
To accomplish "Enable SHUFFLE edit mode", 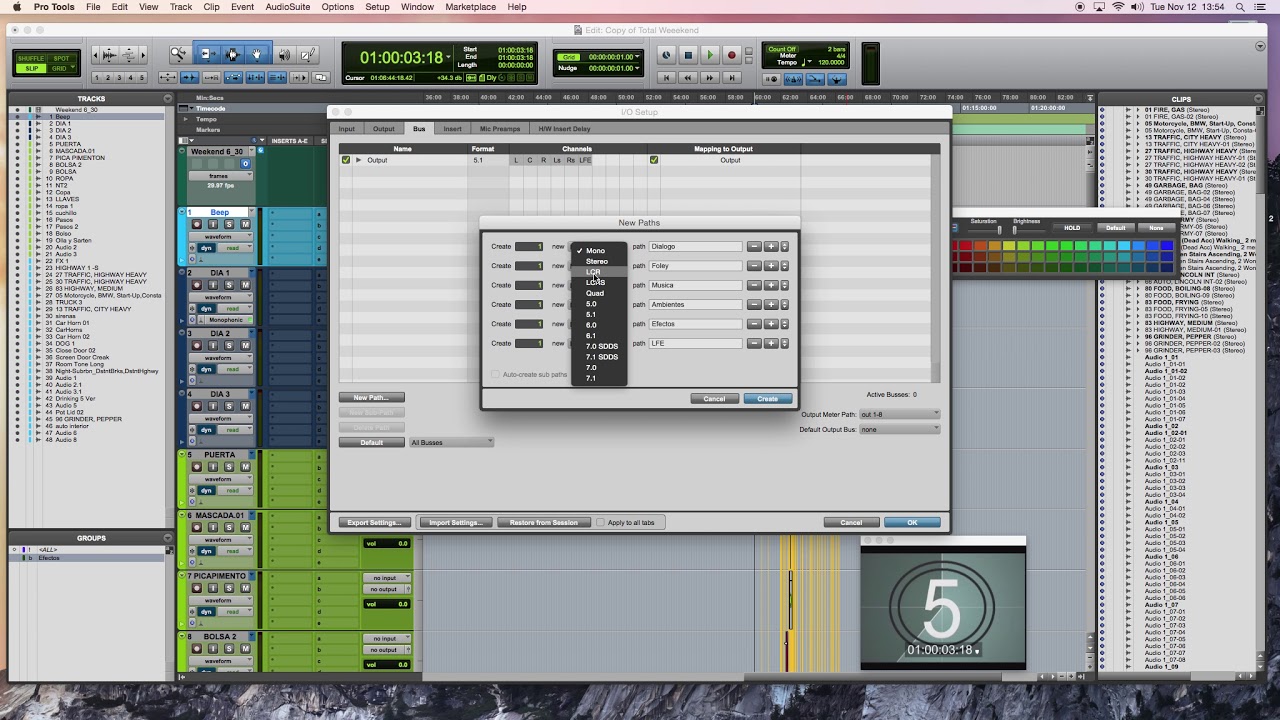I will tap(32, 59).
